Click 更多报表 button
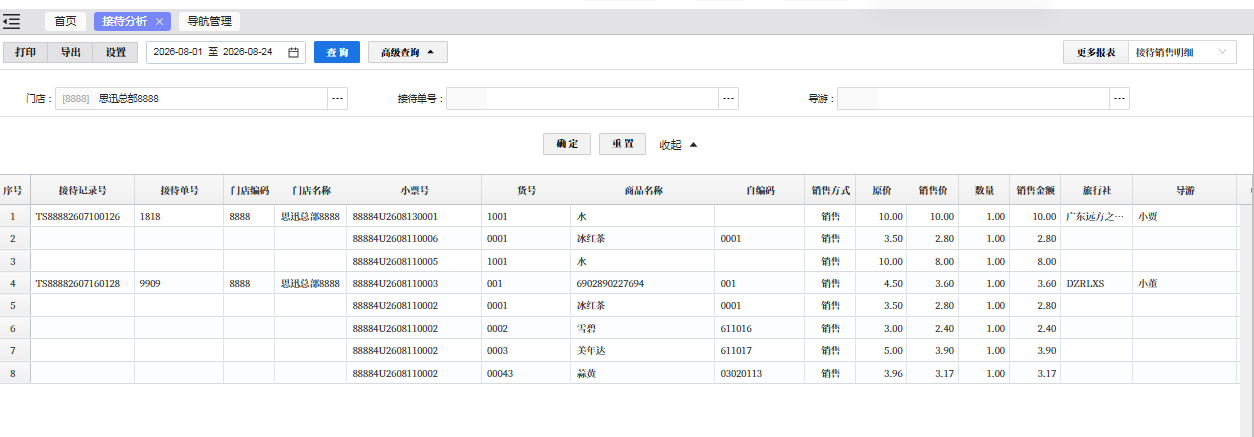The image size is (1254, 437). coord(1096,52)
